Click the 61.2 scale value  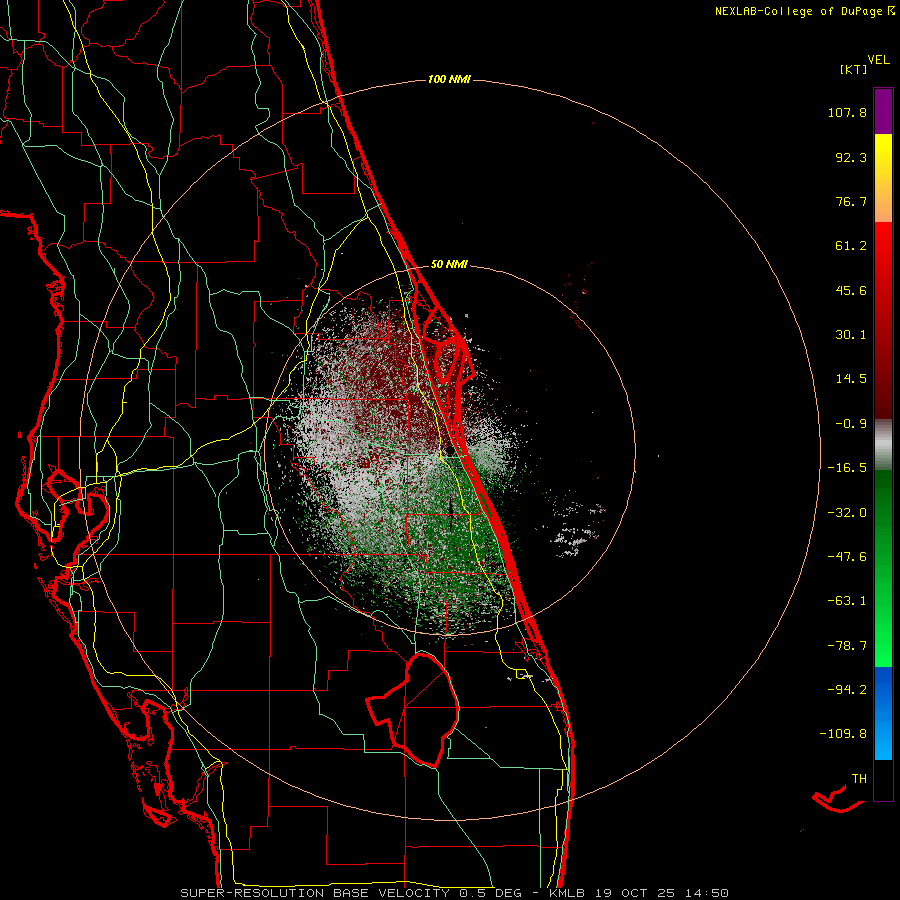coord(851,246)
